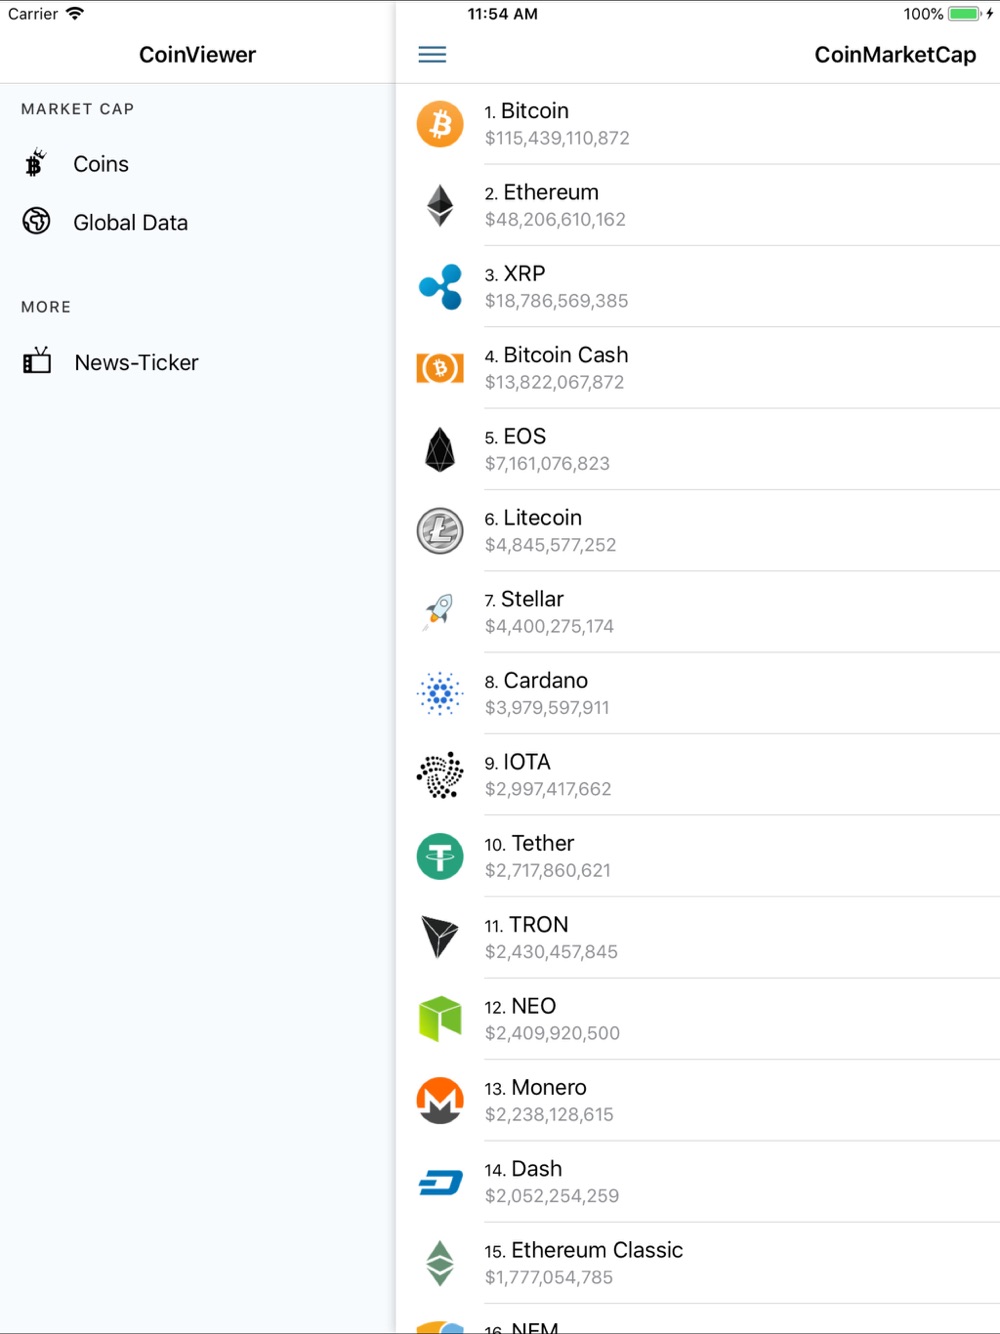Click the Ethereum diamond logo
The height and width of the screenshot is (1334, 1000).
point(440,205)
